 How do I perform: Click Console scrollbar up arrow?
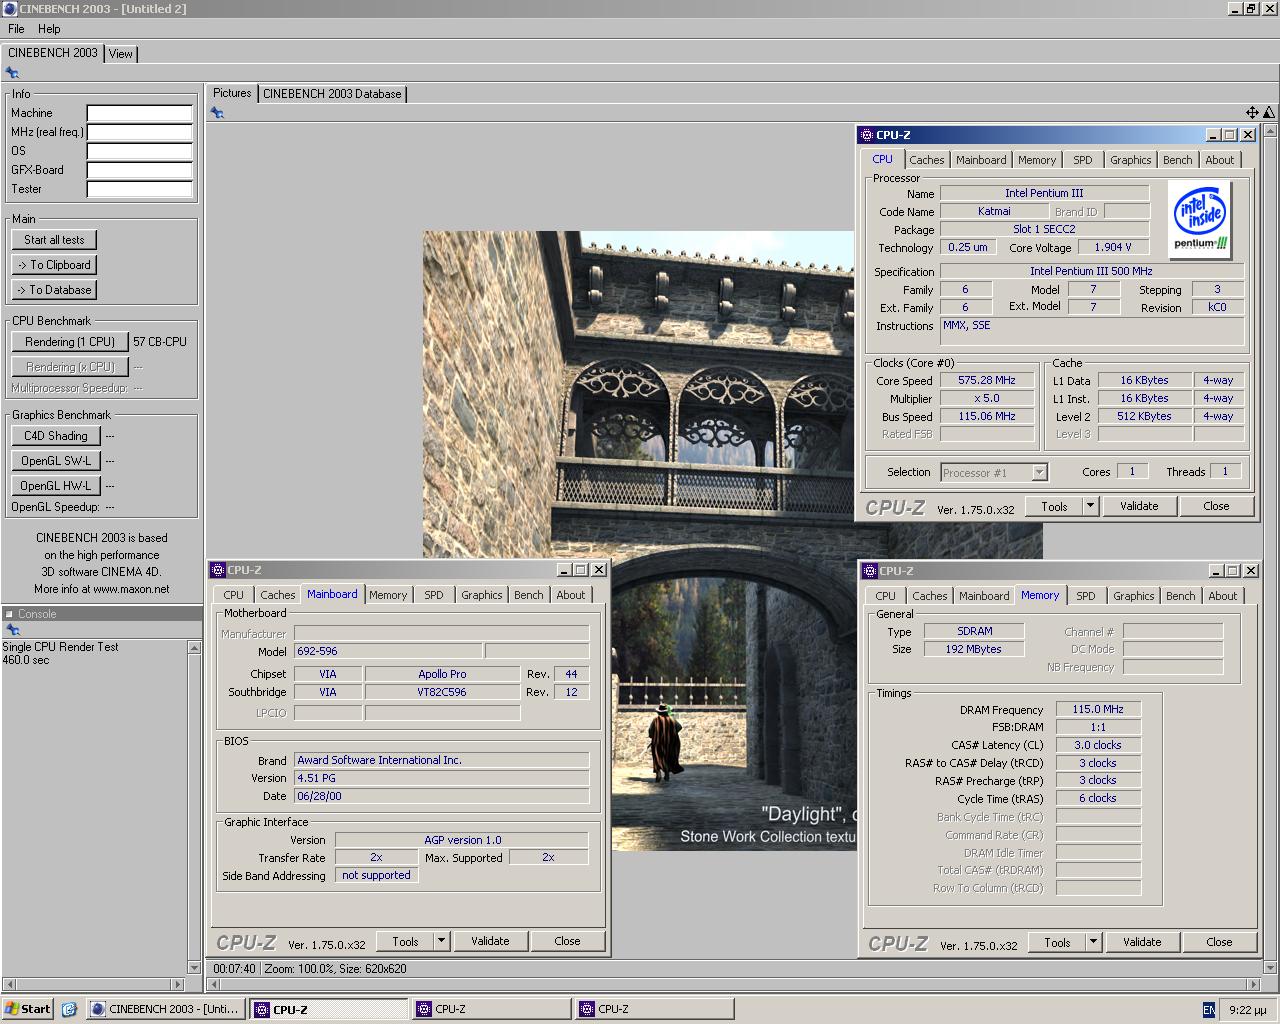(194, 648)
